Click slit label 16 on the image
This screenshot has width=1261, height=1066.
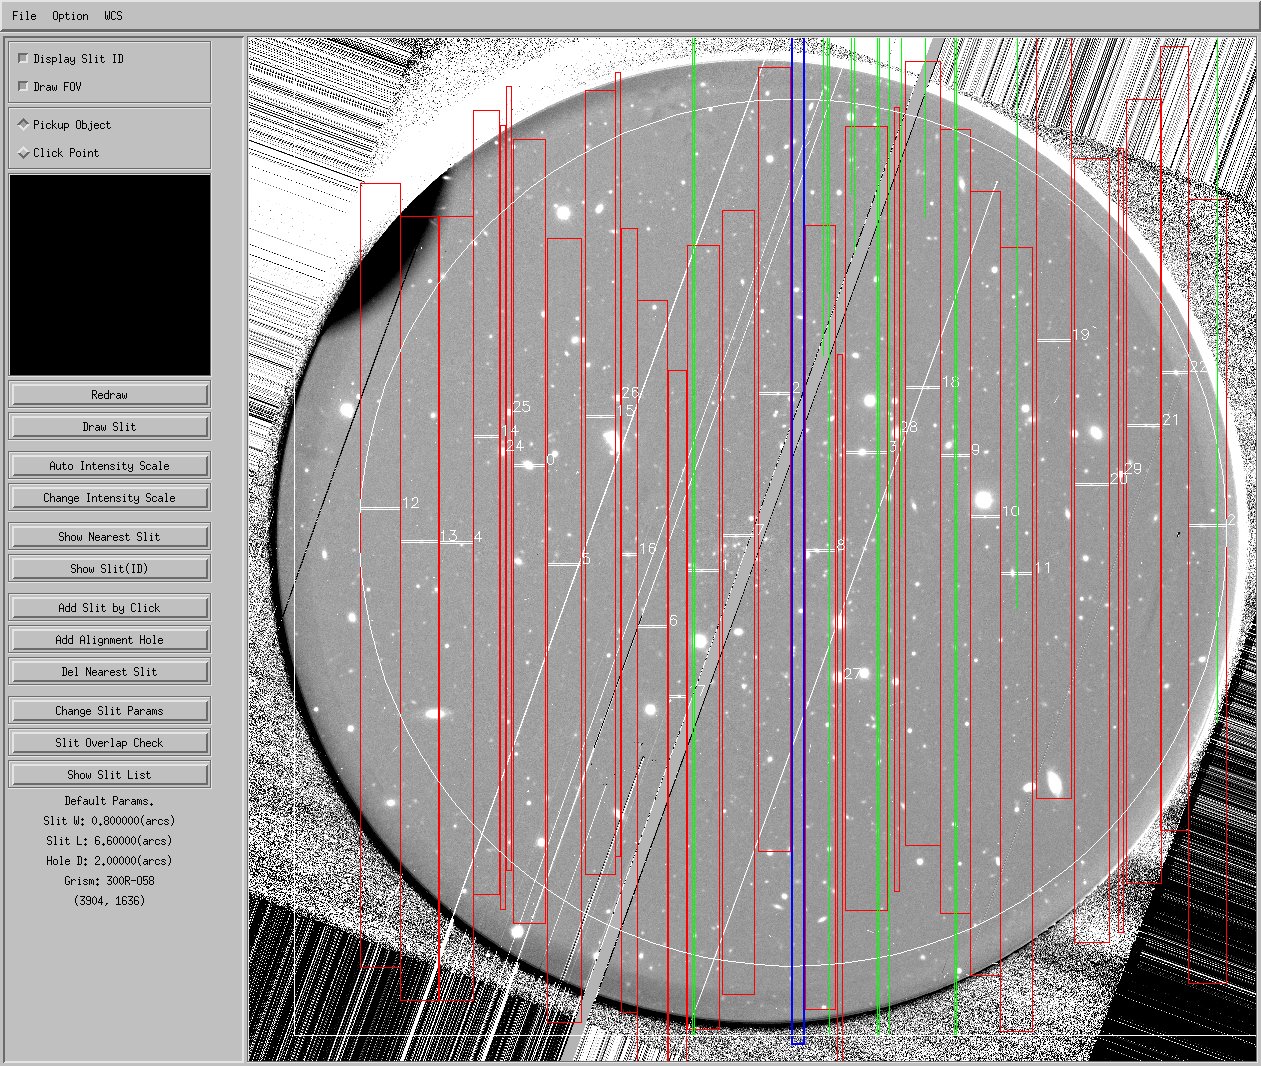pyautogui.click(x=647, y=548)
